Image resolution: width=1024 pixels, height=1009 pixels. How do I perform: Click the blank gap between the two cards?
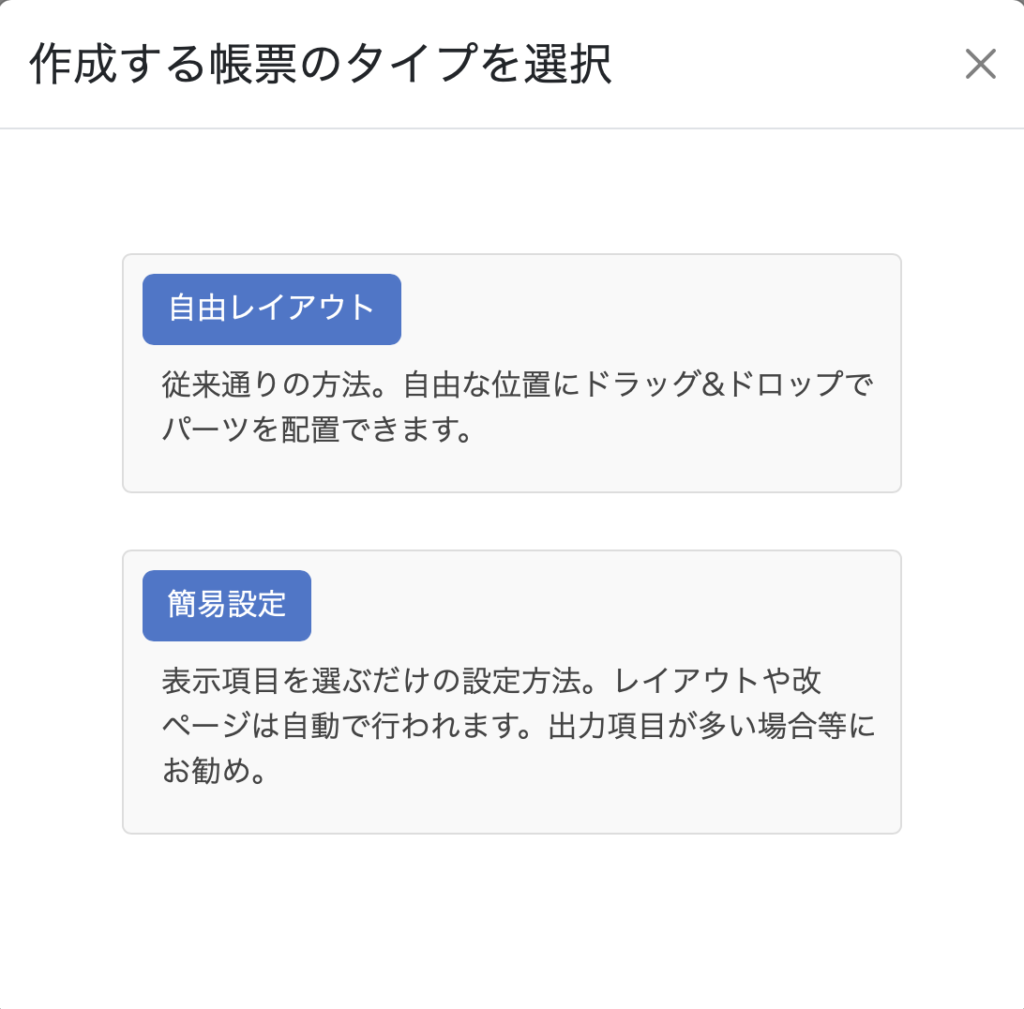pyautogui.click(x=512, y=521)
